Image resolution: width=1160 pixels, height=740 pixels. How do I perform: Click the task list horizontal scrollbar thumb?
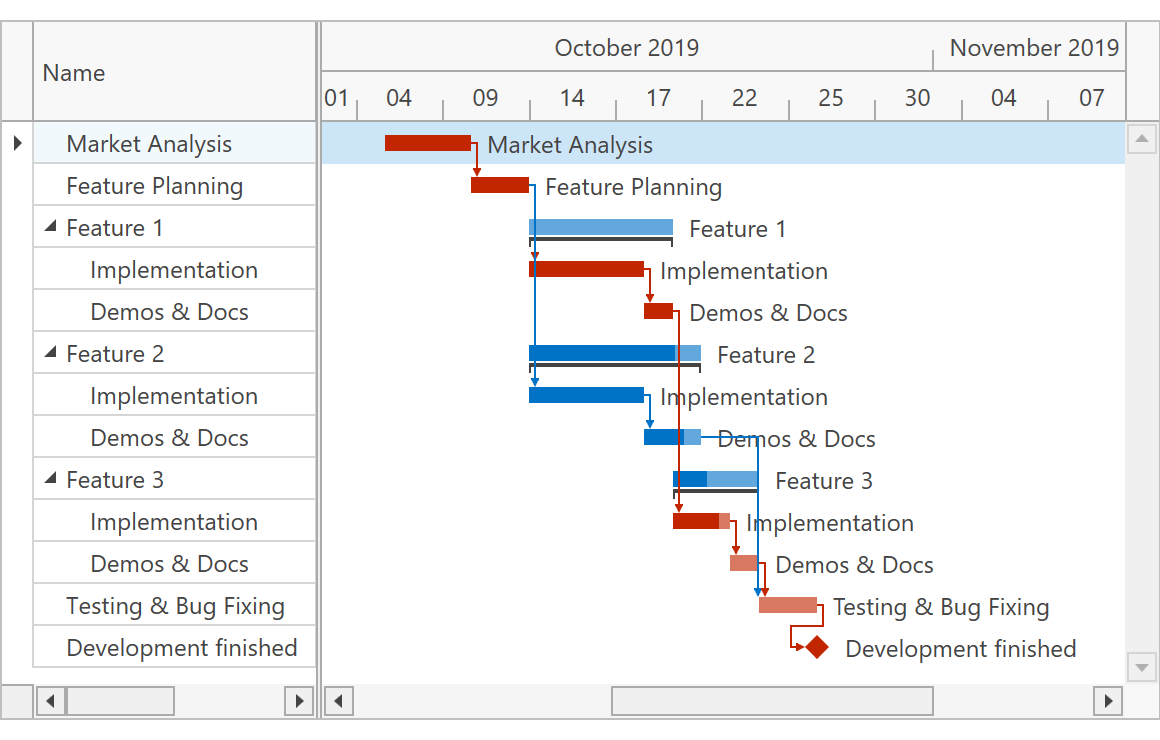[x=121, y=701]
